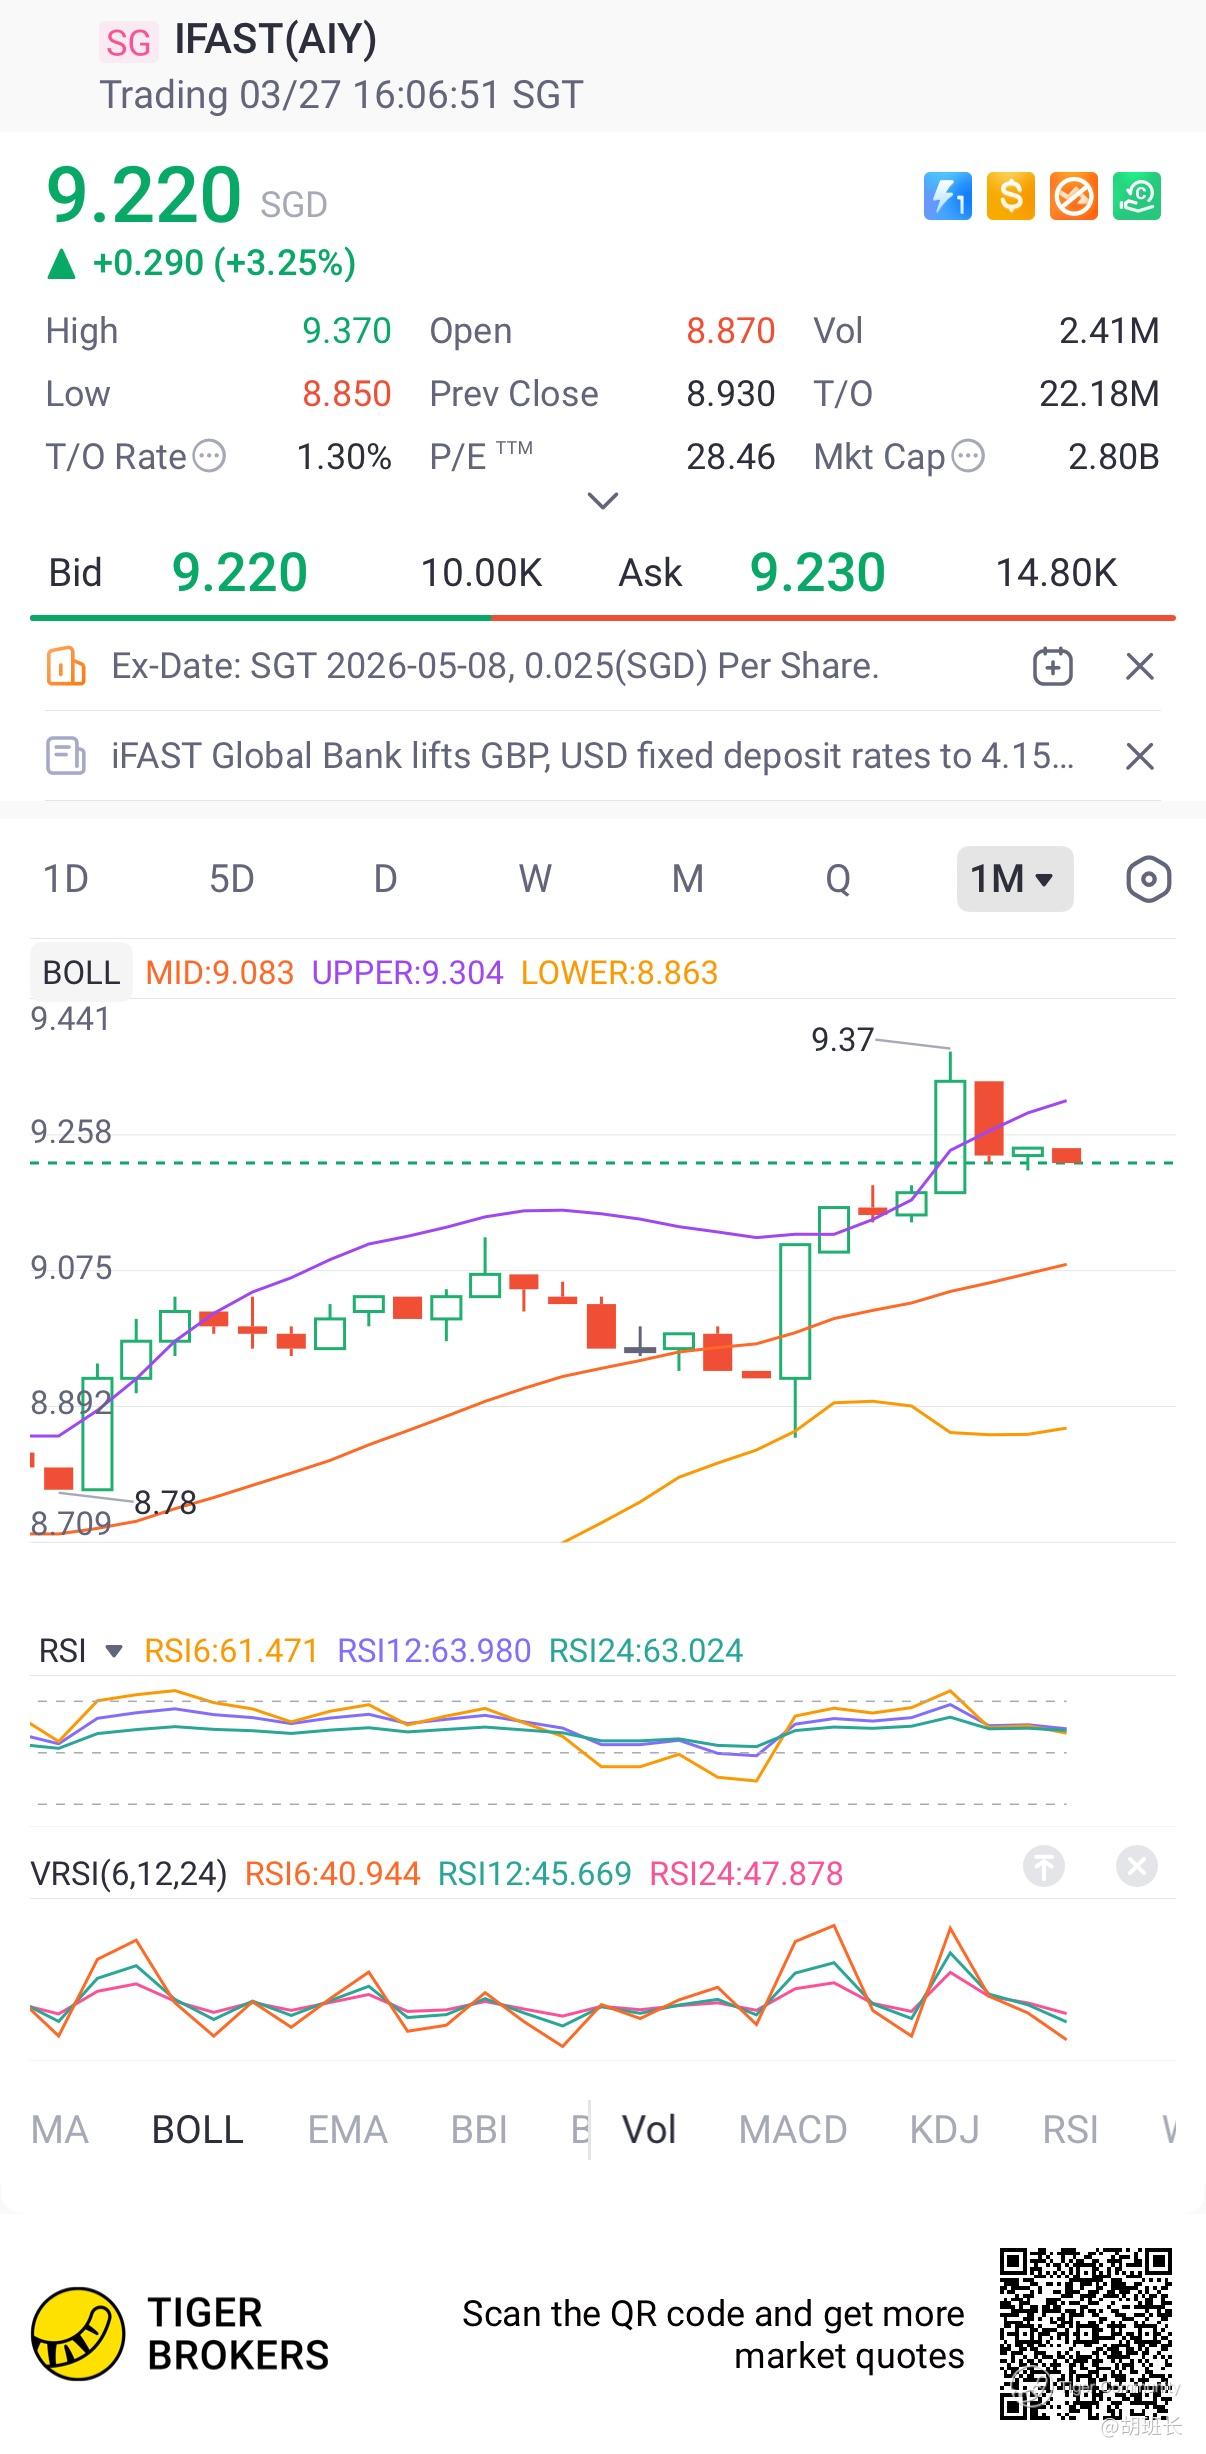
Task: Tap the dividend chart icon beside Ex-Date
Action: tap(66, 666)
